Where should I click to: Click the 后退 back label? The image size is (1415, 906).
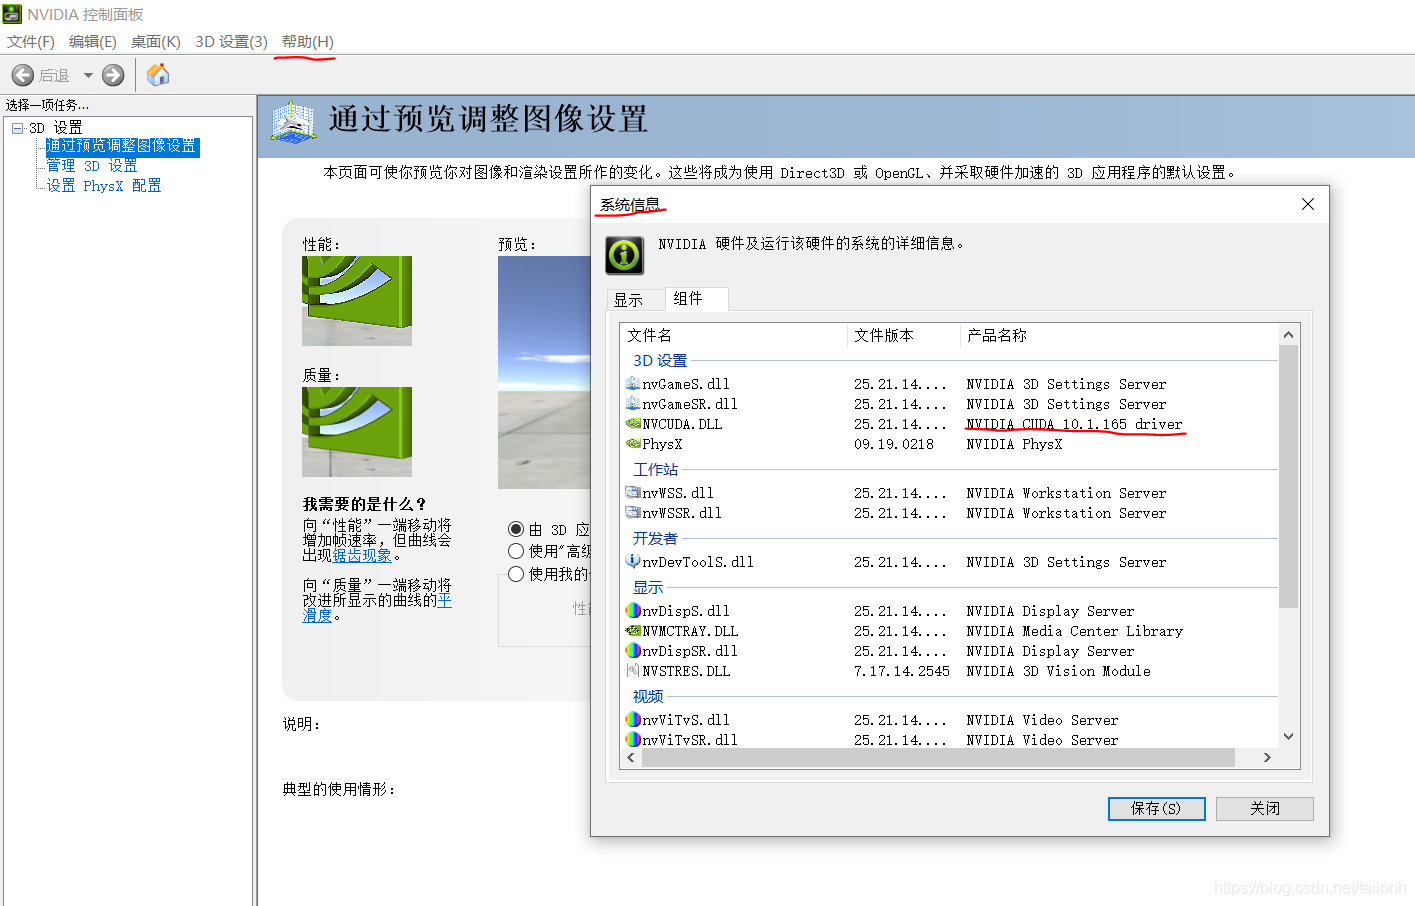[54, 76]
